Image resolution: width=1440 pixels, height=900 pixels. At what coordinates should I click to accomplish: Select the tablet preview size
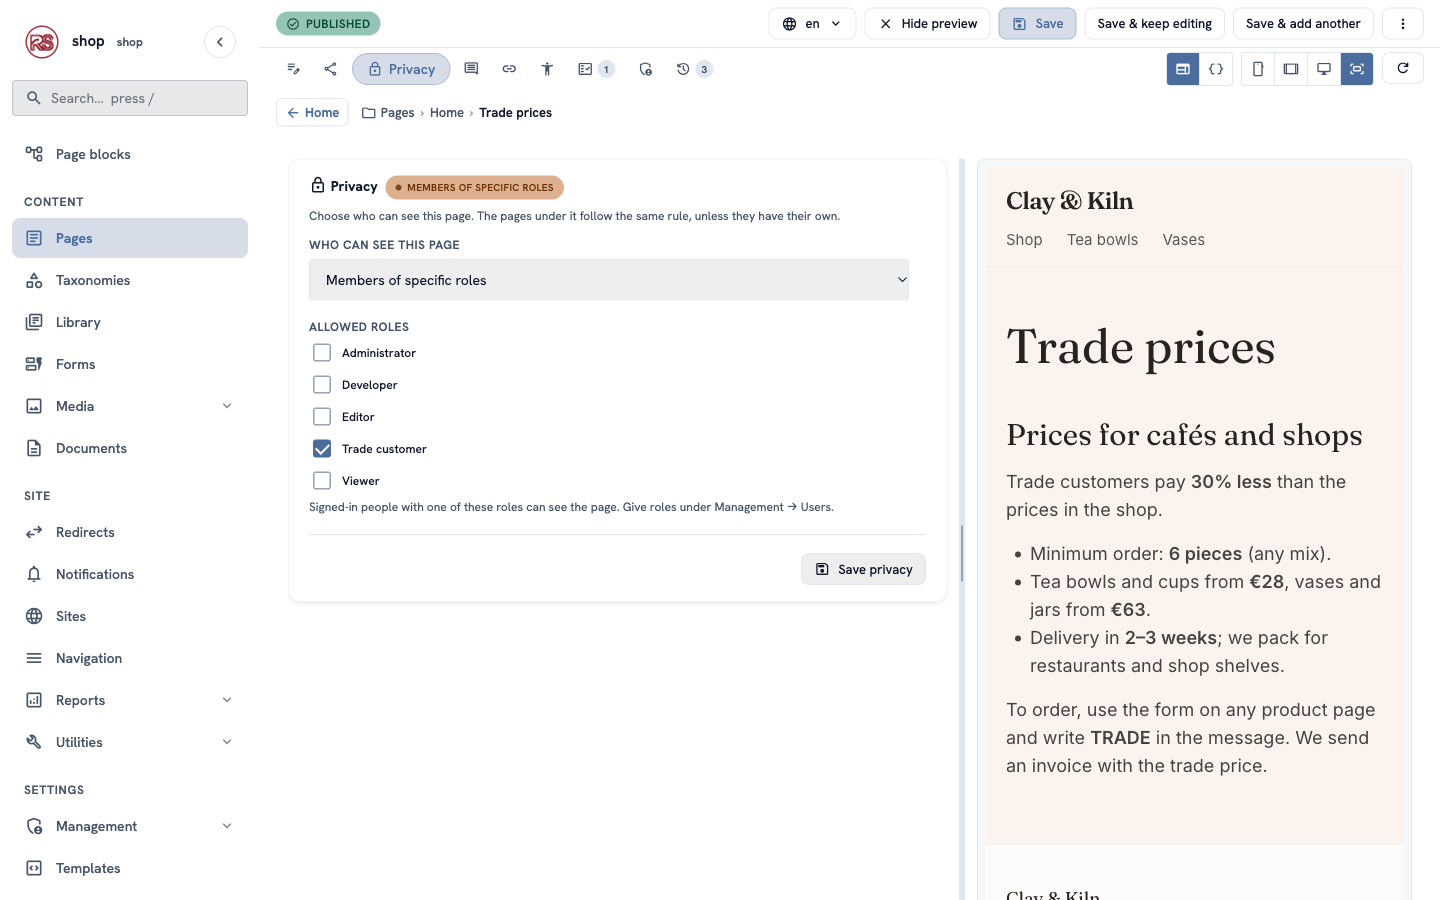pos(1291,69)
